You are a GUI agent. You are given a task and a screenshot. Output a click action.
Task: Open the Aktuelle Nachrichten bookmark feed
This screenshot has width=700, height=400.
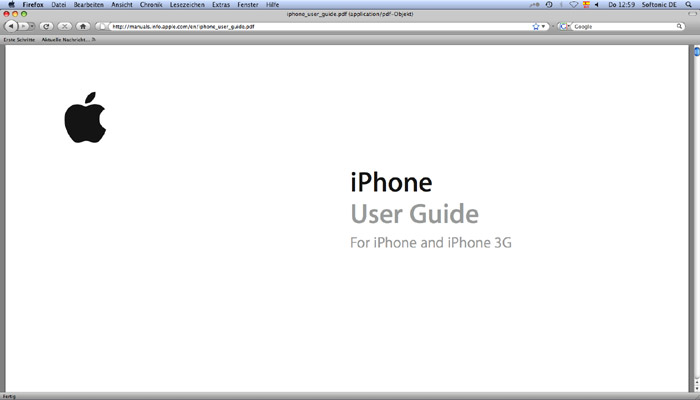click(x=67, y=38)
